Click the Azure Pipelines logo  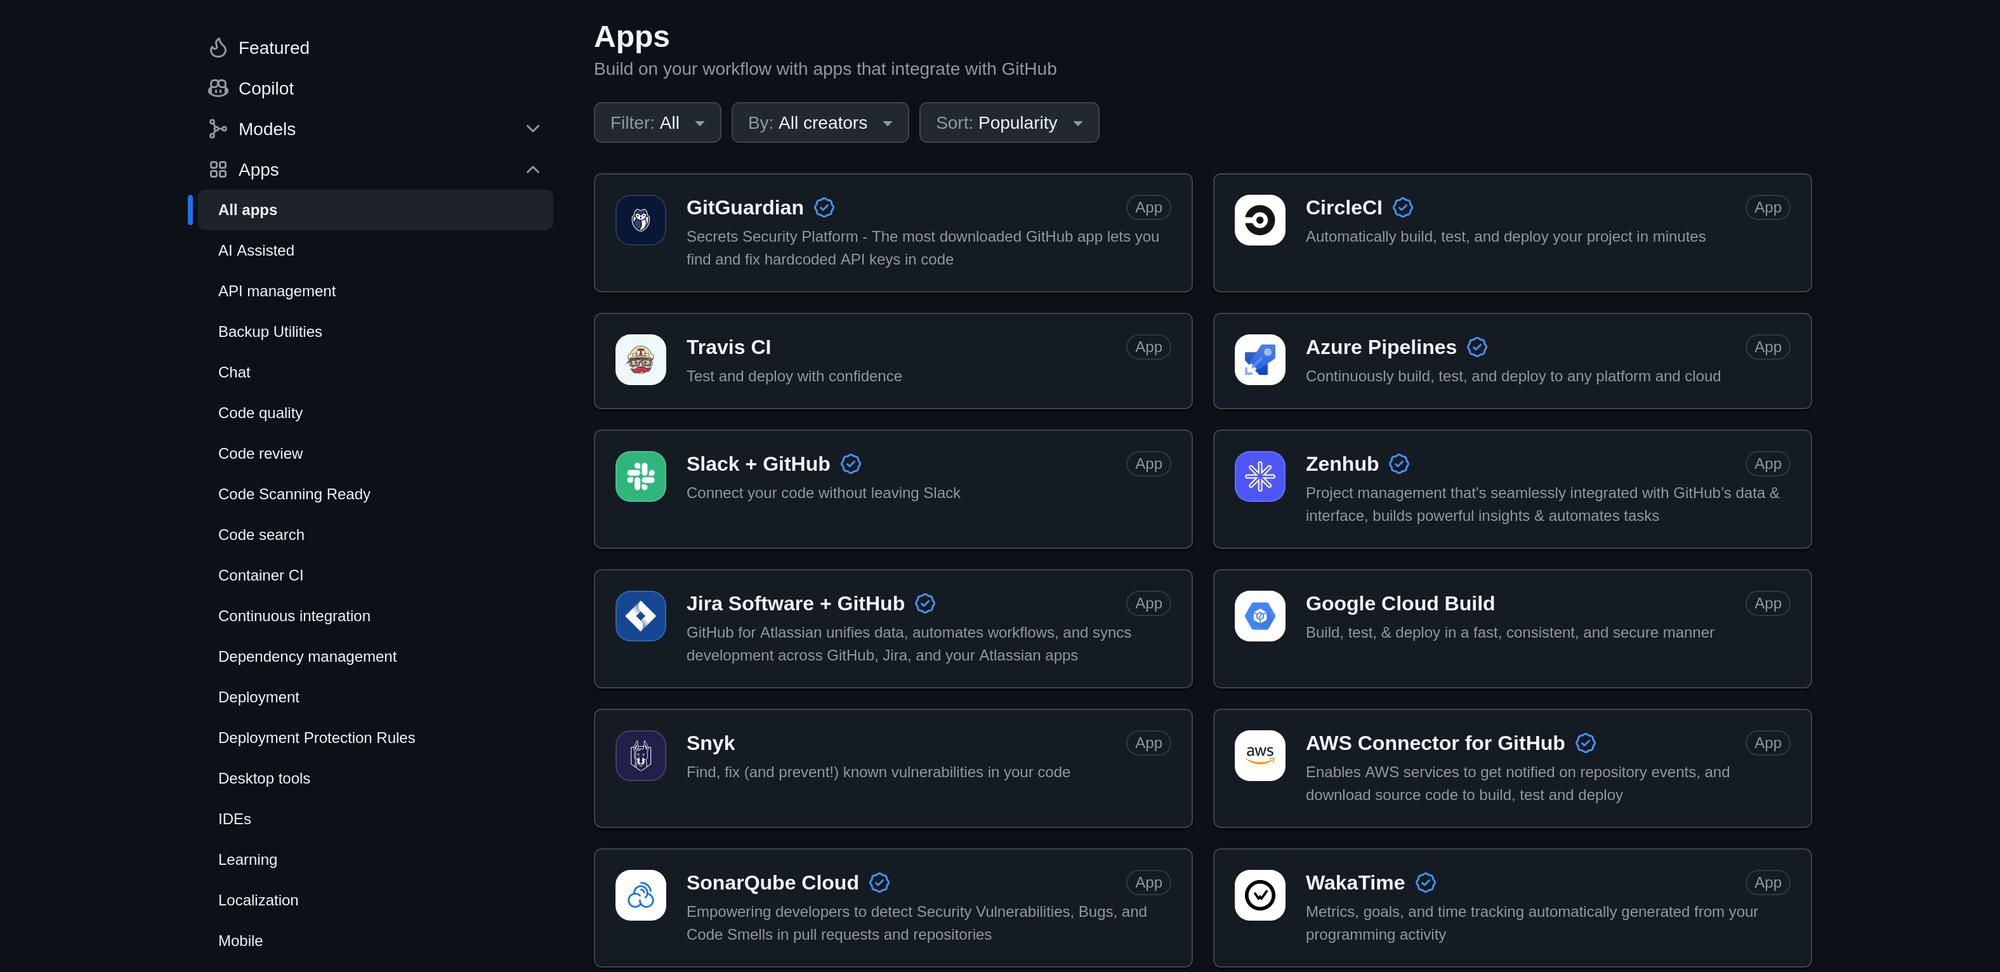pyautogui.click(x=1260, y=360)
